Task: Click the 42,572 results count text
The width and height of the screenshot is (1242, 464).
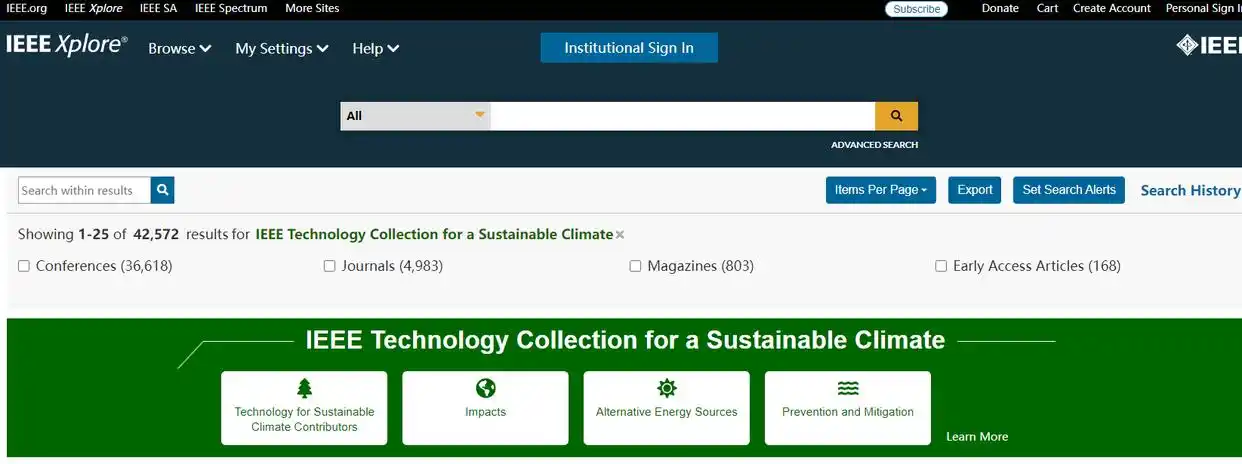Action: pos(156,235)
